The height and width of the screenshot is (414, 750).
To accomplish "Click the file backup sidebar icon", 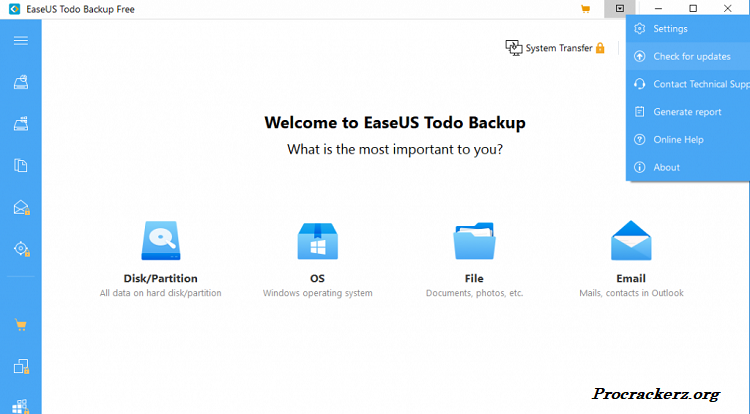I will (x=20, y=165).
